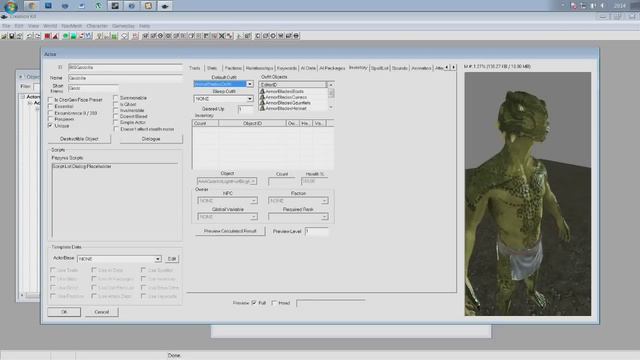This screenshot has width=640, height=360.
Task: Click the large black X toolbar icon
Action: tap(222, 36)
